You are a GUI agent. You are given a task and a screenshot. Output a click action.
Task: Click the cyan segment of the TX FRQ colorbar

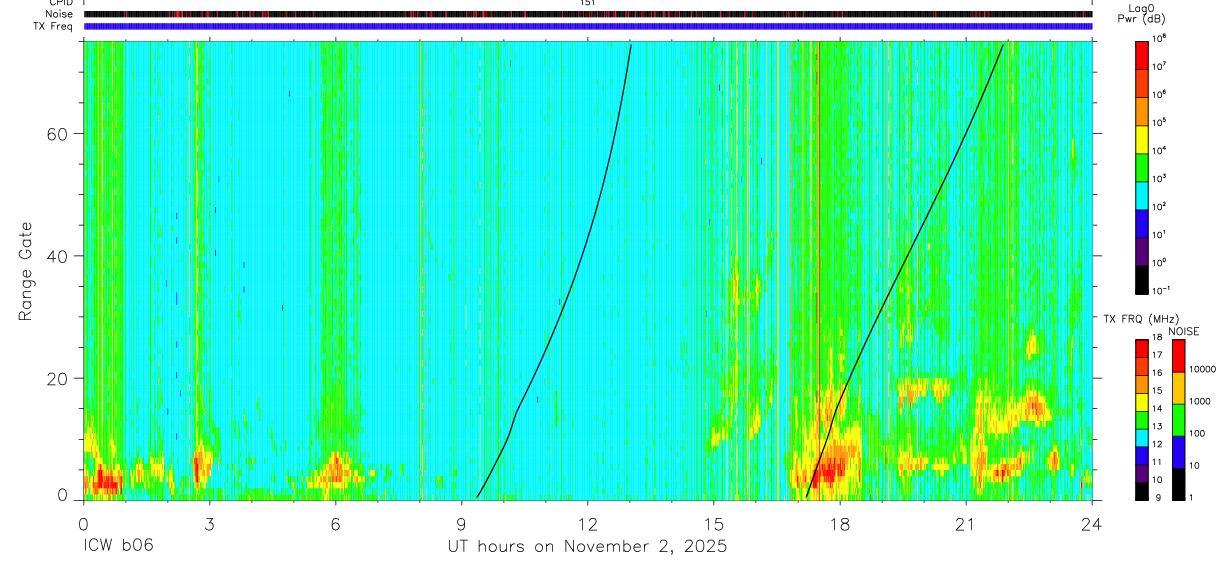[x=1142, y=437]
